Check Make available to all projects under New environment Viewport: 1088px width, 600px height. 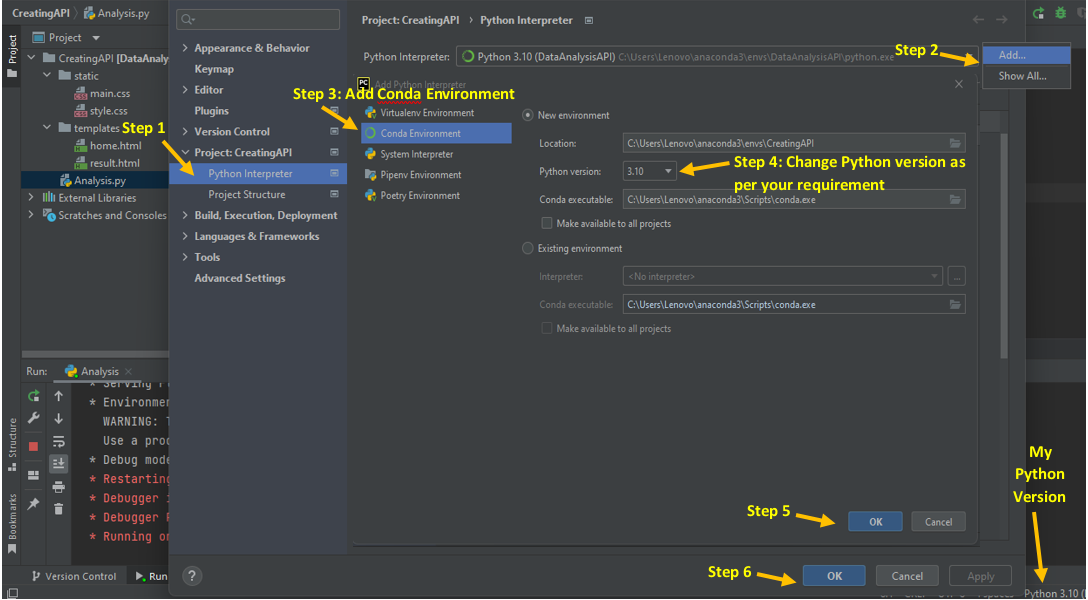pos(547,223)
